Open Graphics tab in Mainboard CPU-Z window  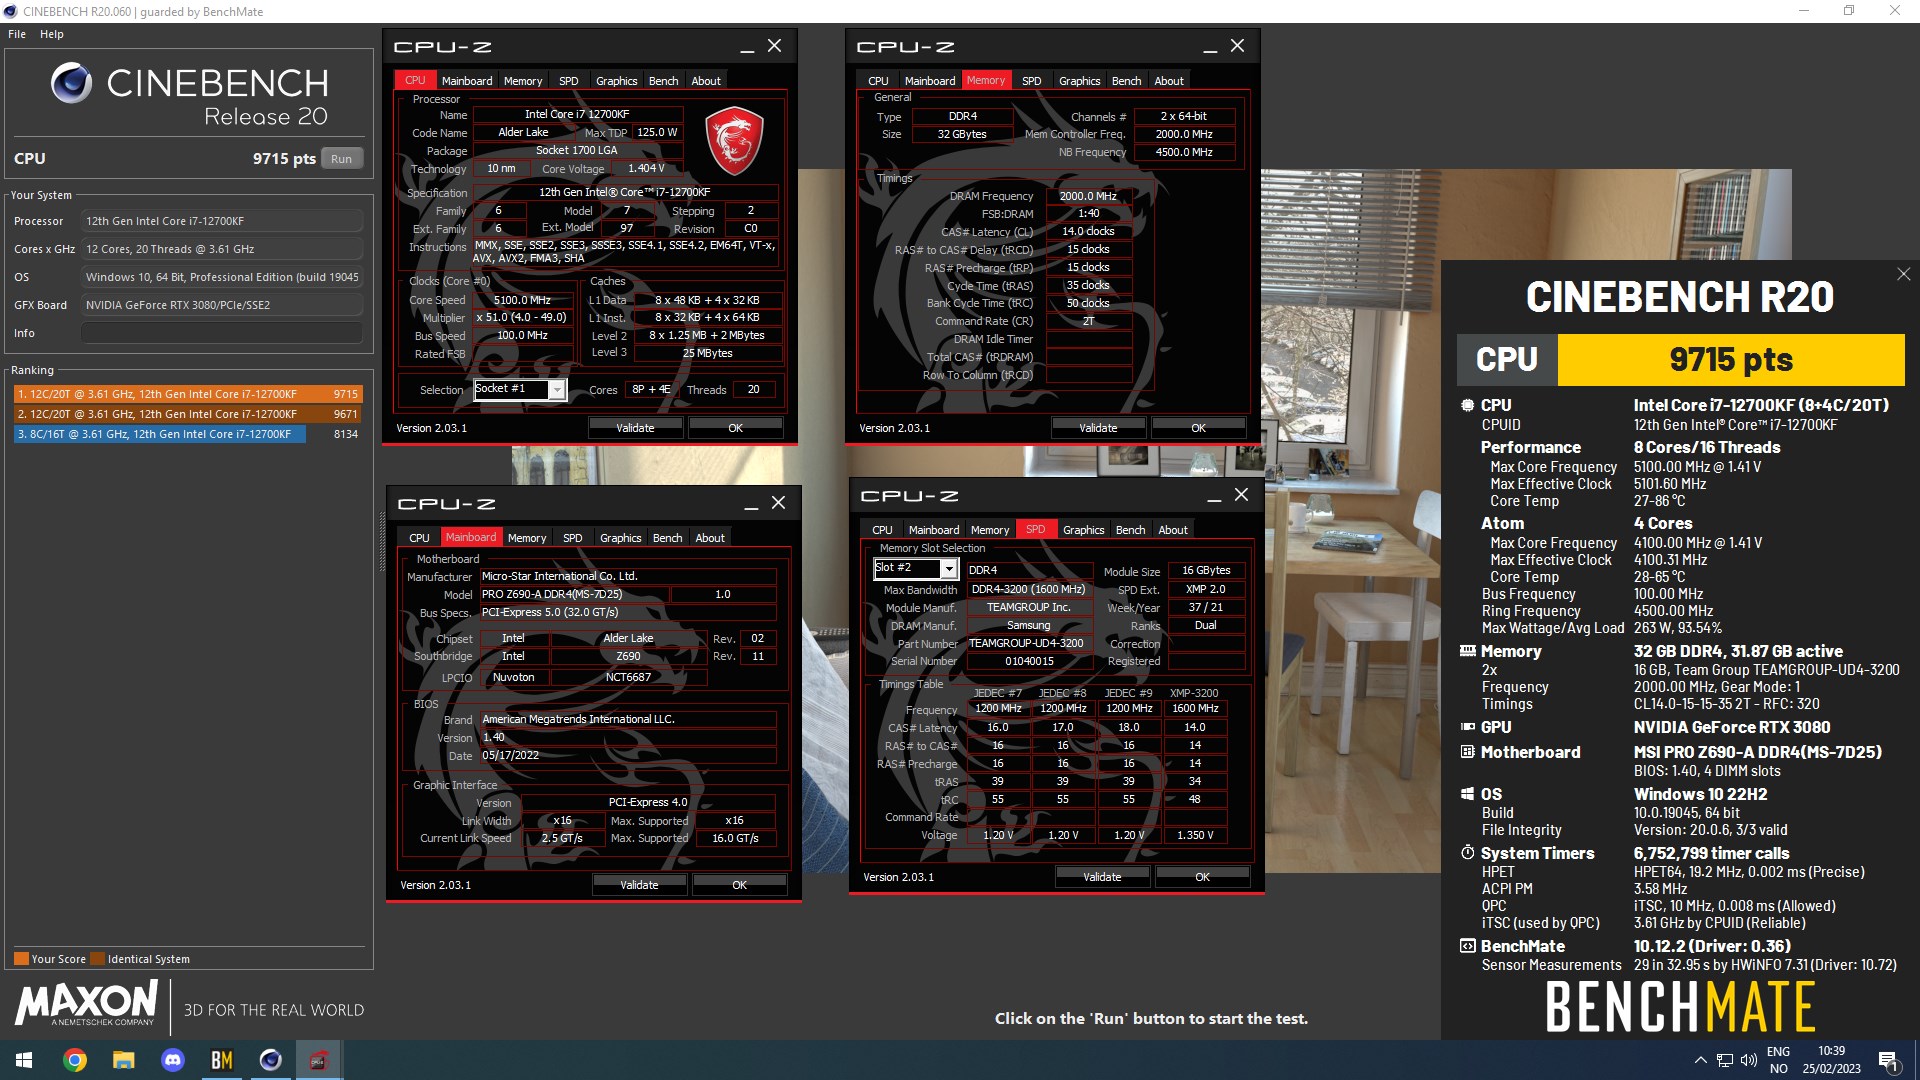620,538
